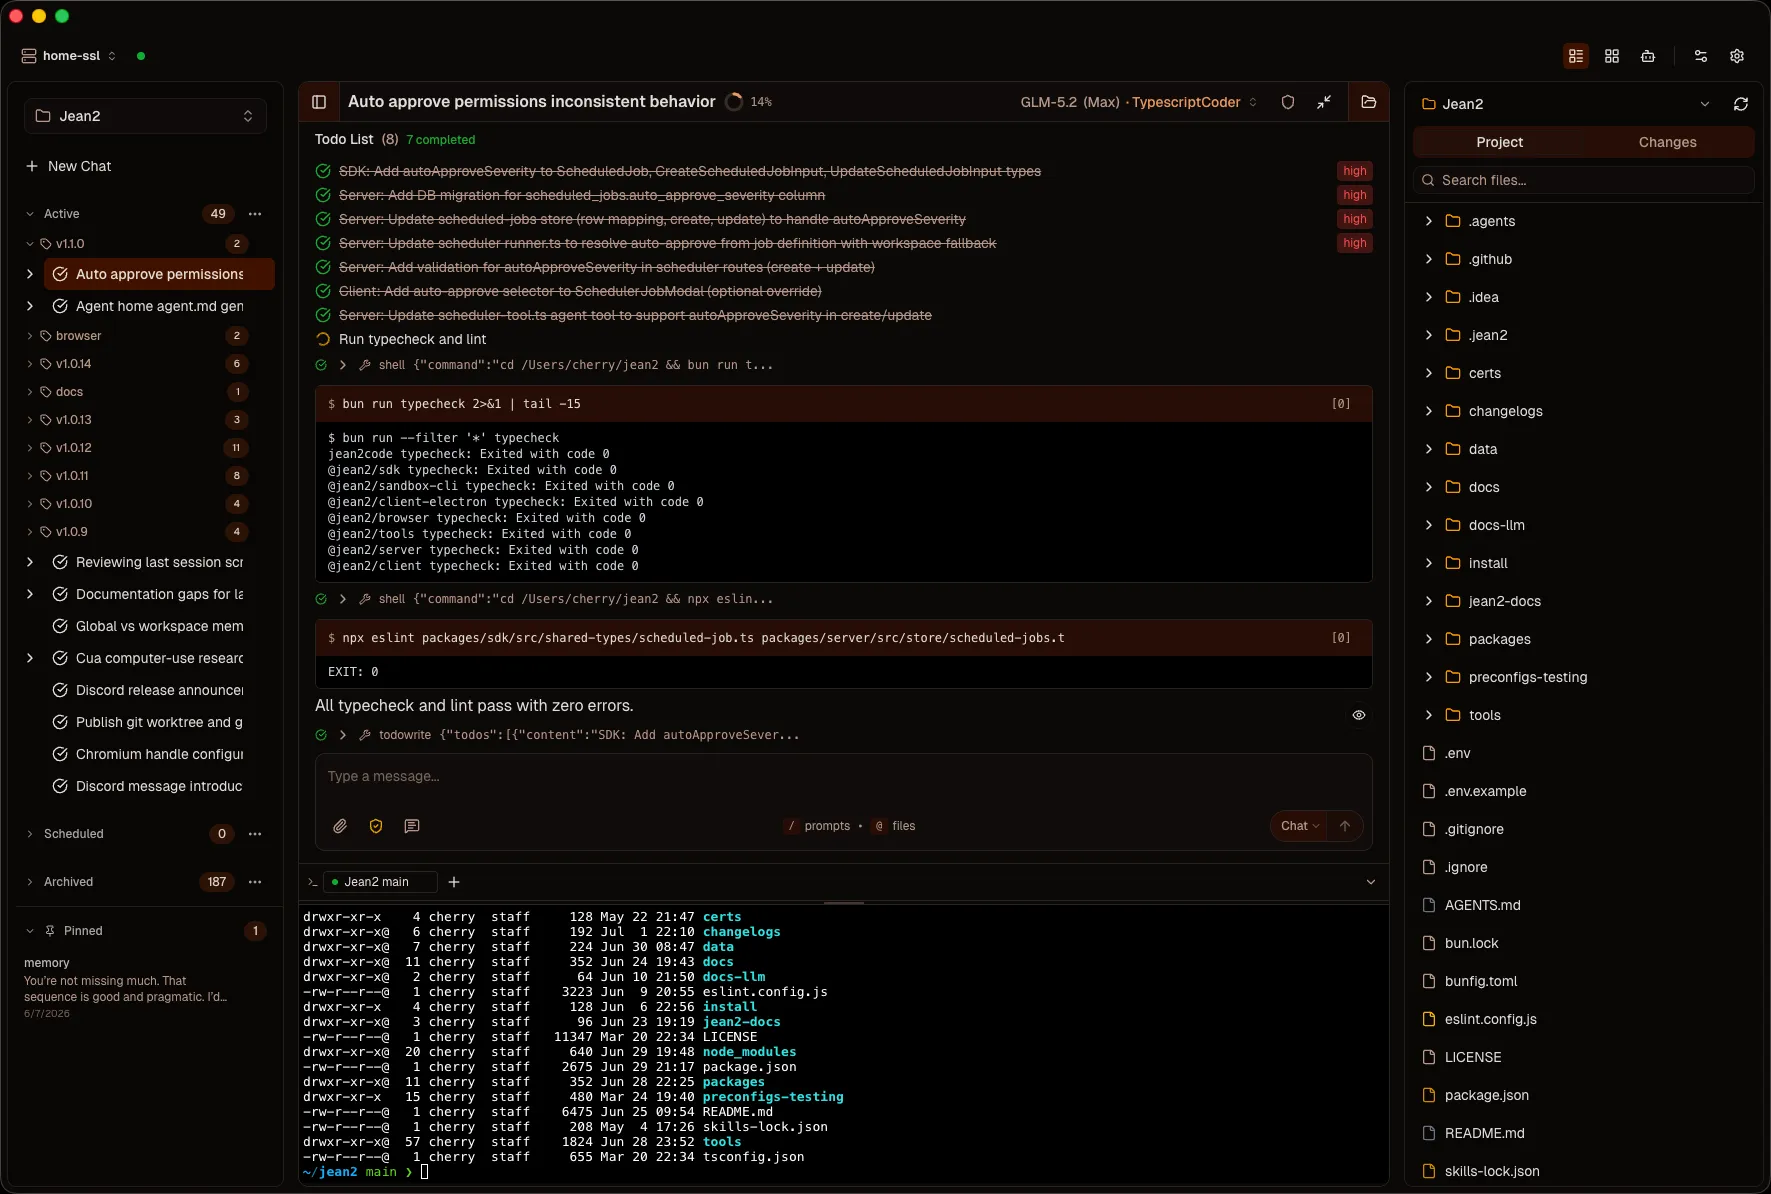Open the sliders preferences icon in top bar

[1701, 56]
